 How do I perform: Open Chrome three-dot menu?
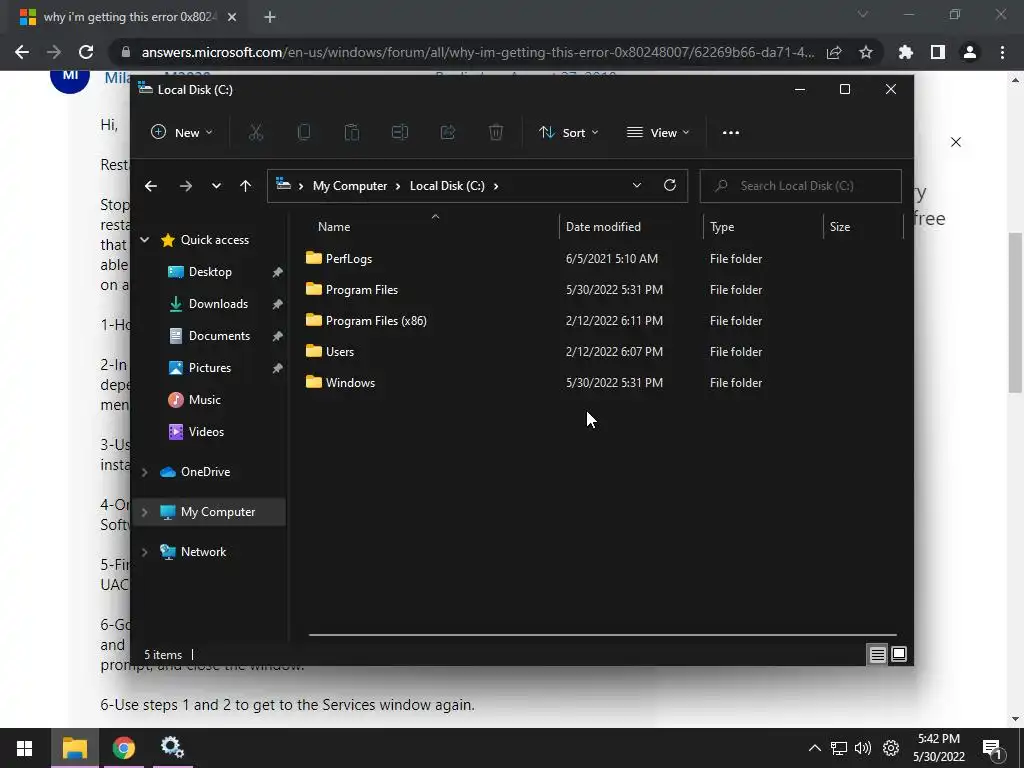(1002, 52)
